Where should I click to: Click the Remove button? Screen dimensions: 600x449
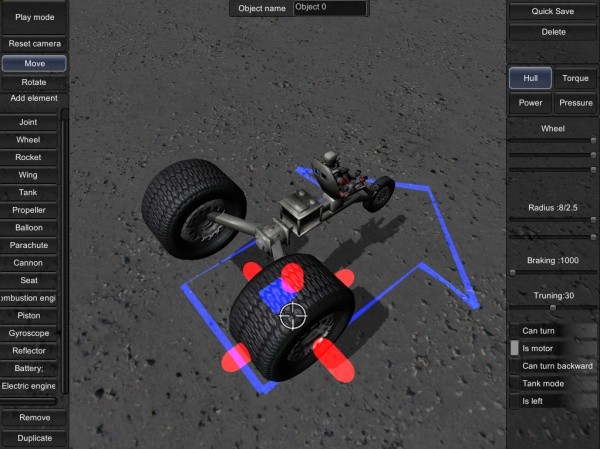pyautogui.click(x=34, y=418)
